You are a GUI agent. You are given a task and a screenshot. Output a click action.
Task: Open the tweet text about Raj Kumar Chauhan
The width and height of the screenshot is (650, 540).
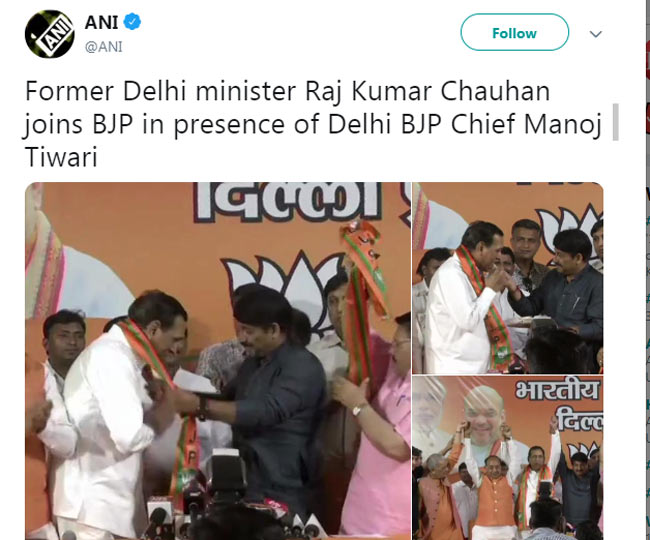point(313,124)
